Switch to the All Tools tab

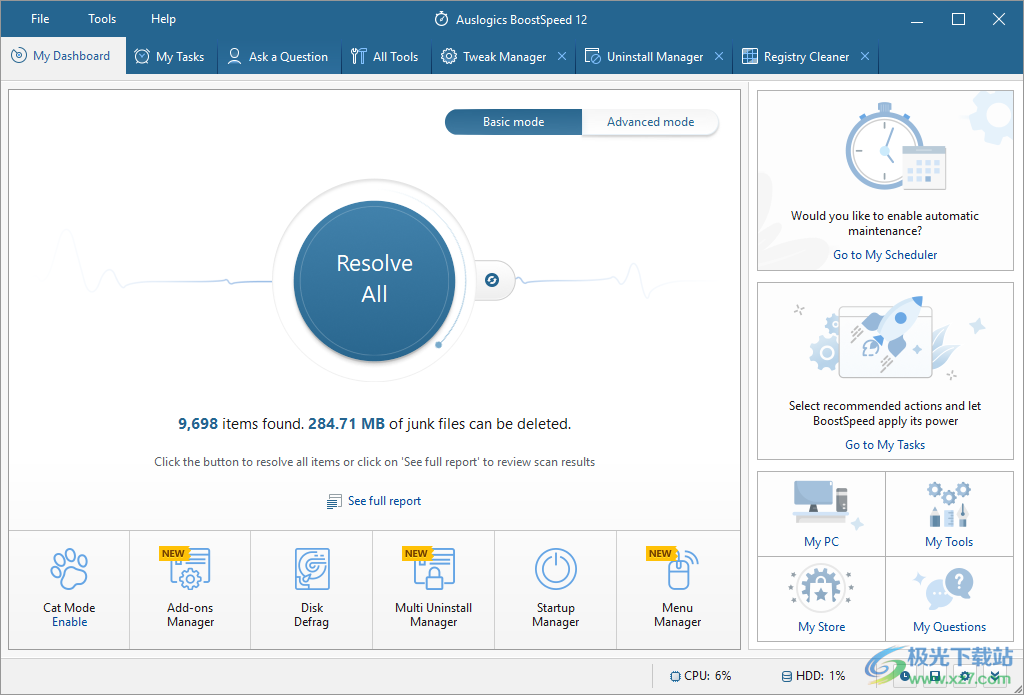click(x=385, y=57)
